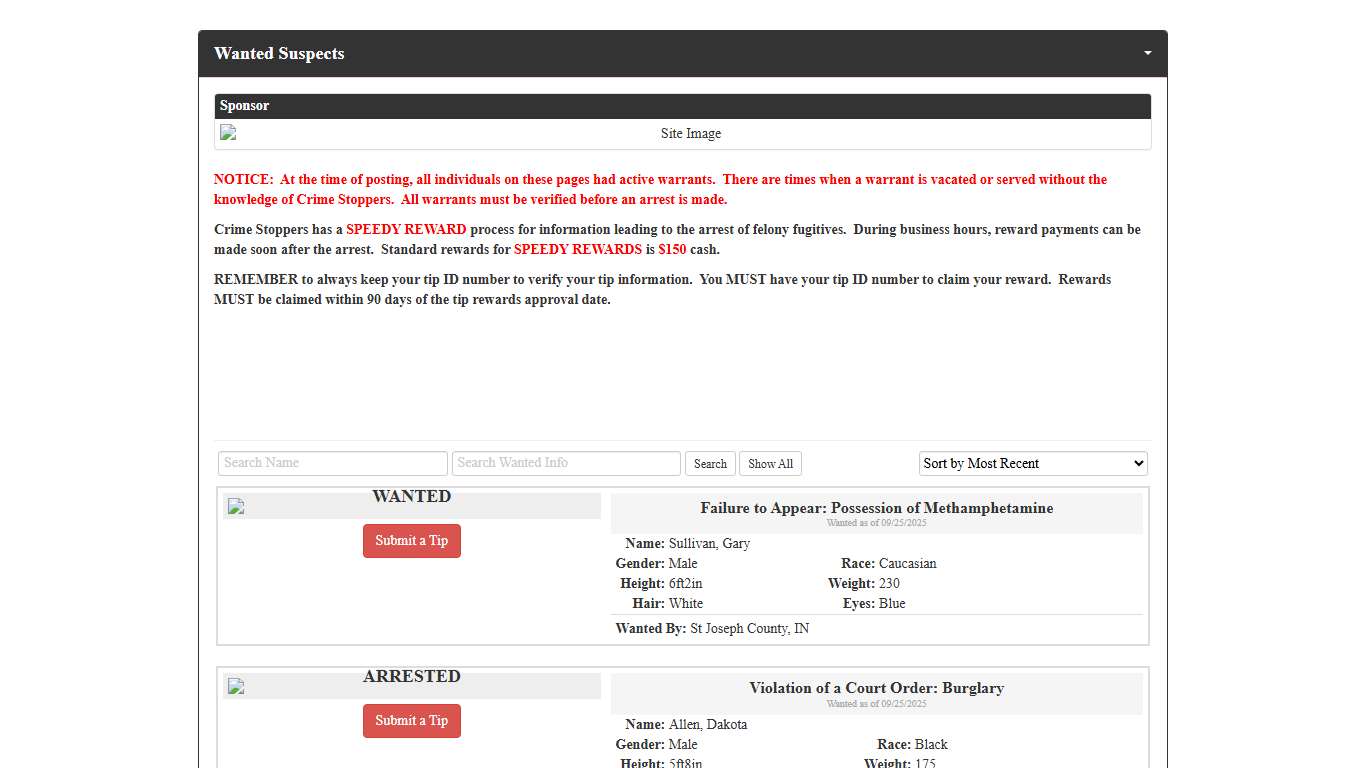1366x768 pixels.
Task: Focus the Search Wanted Info field
Action: pyautogui.click(x=566, y=463)
